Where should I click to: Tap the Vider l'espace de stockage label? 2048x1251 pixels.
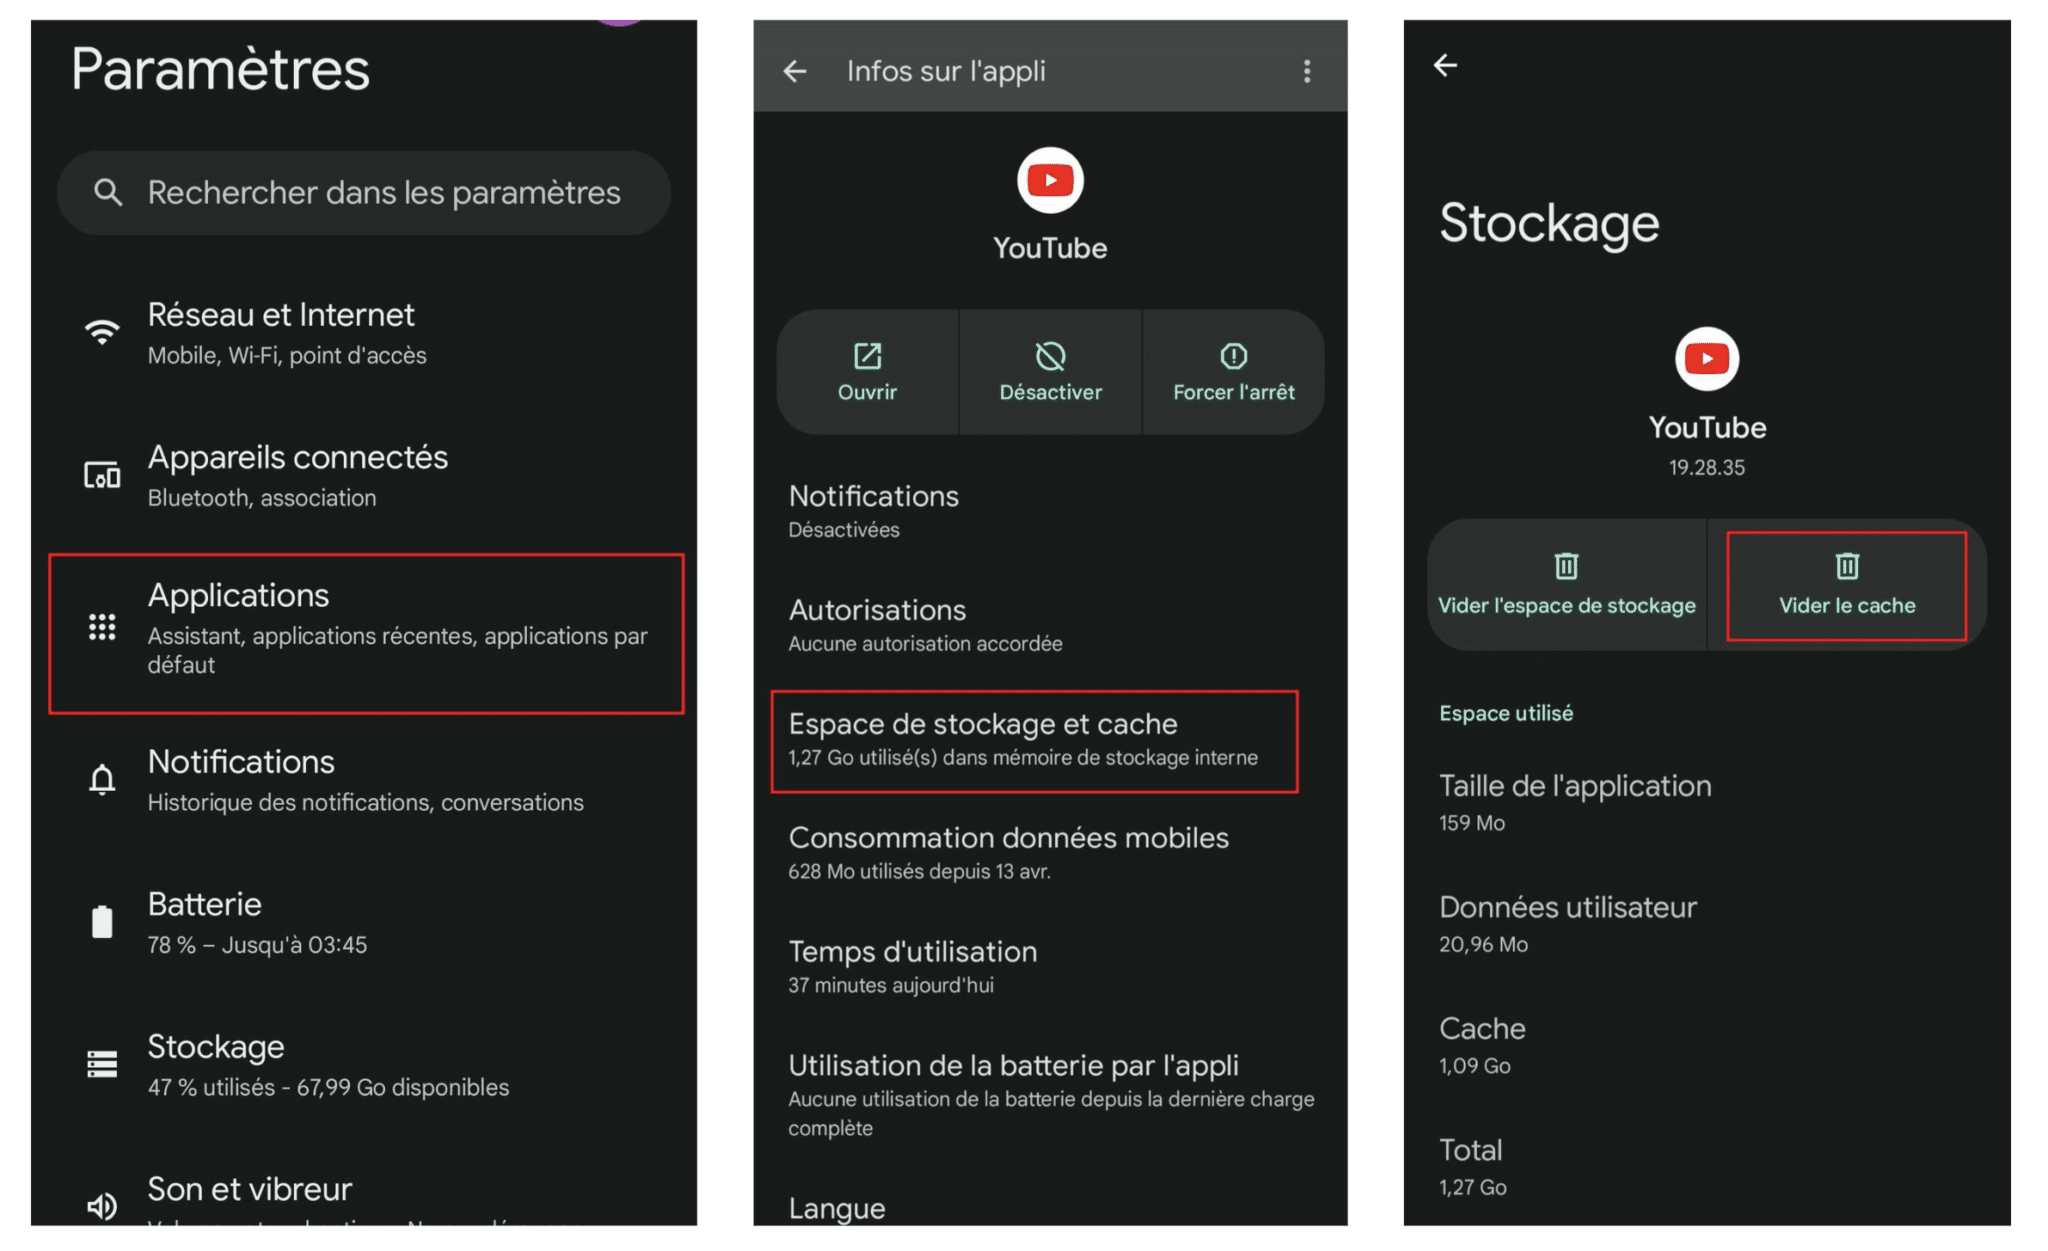pos(1566,606)
